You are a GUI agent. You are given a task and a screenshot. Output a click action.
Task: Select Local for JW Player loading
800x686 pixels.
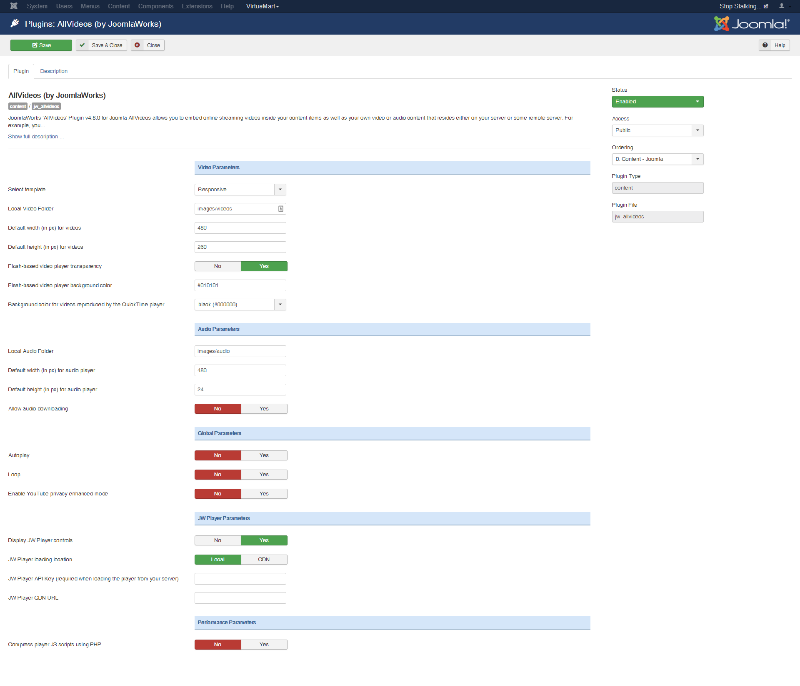(218, 560)
